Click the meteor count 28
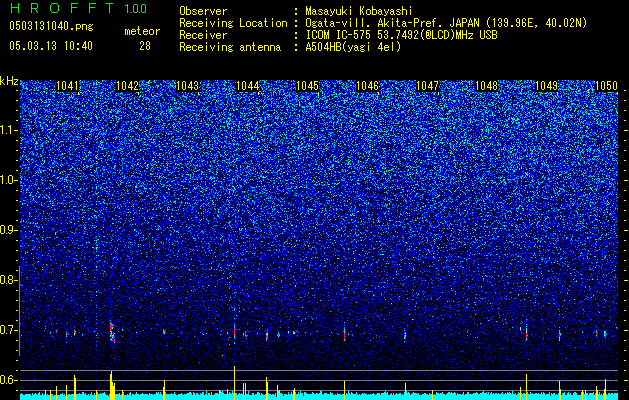Screen dimensions: 629x400 (145, 46)
